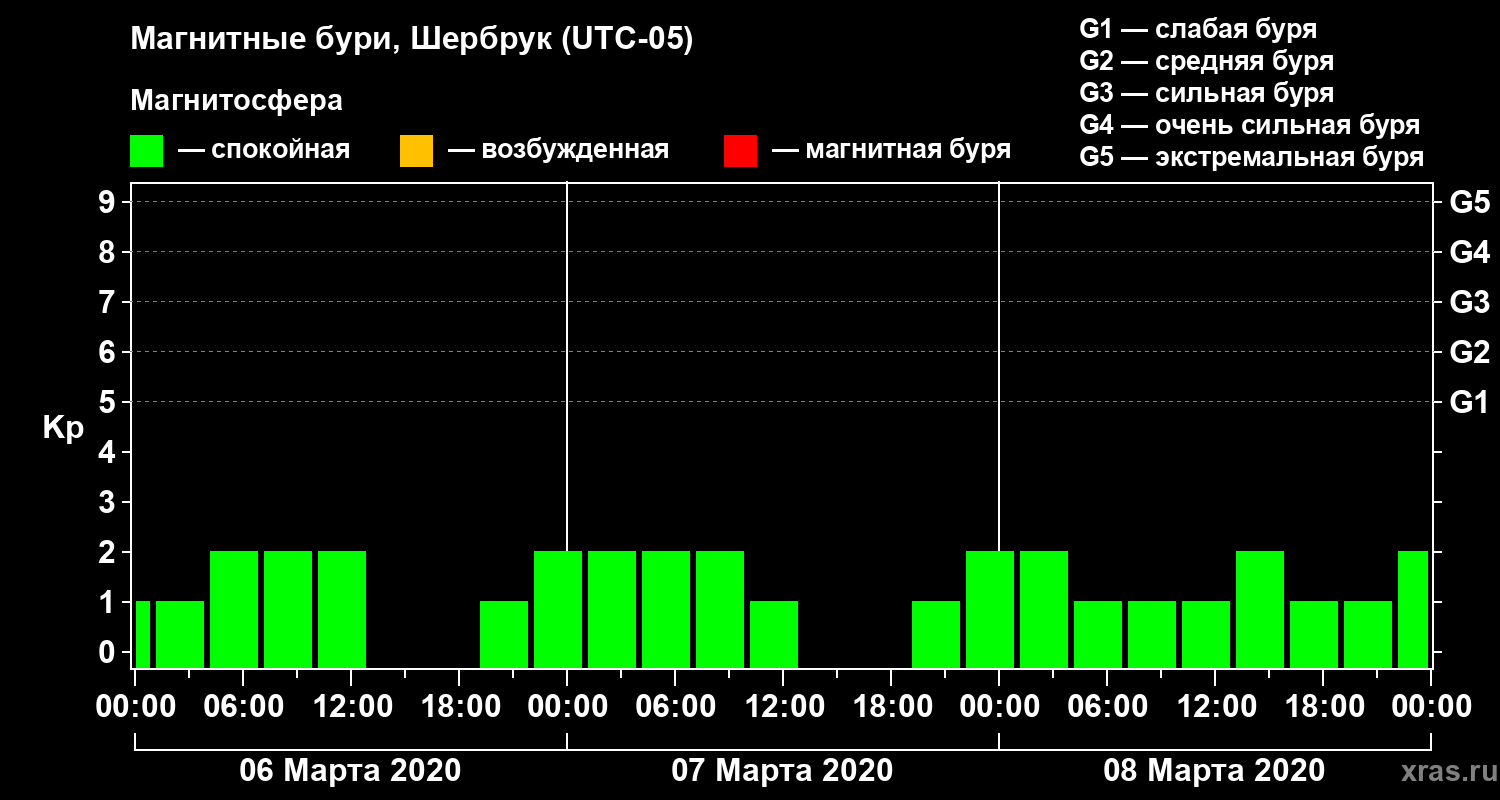Click the orange 'возбужденная' legend swatch

click(x=416, y=151)
